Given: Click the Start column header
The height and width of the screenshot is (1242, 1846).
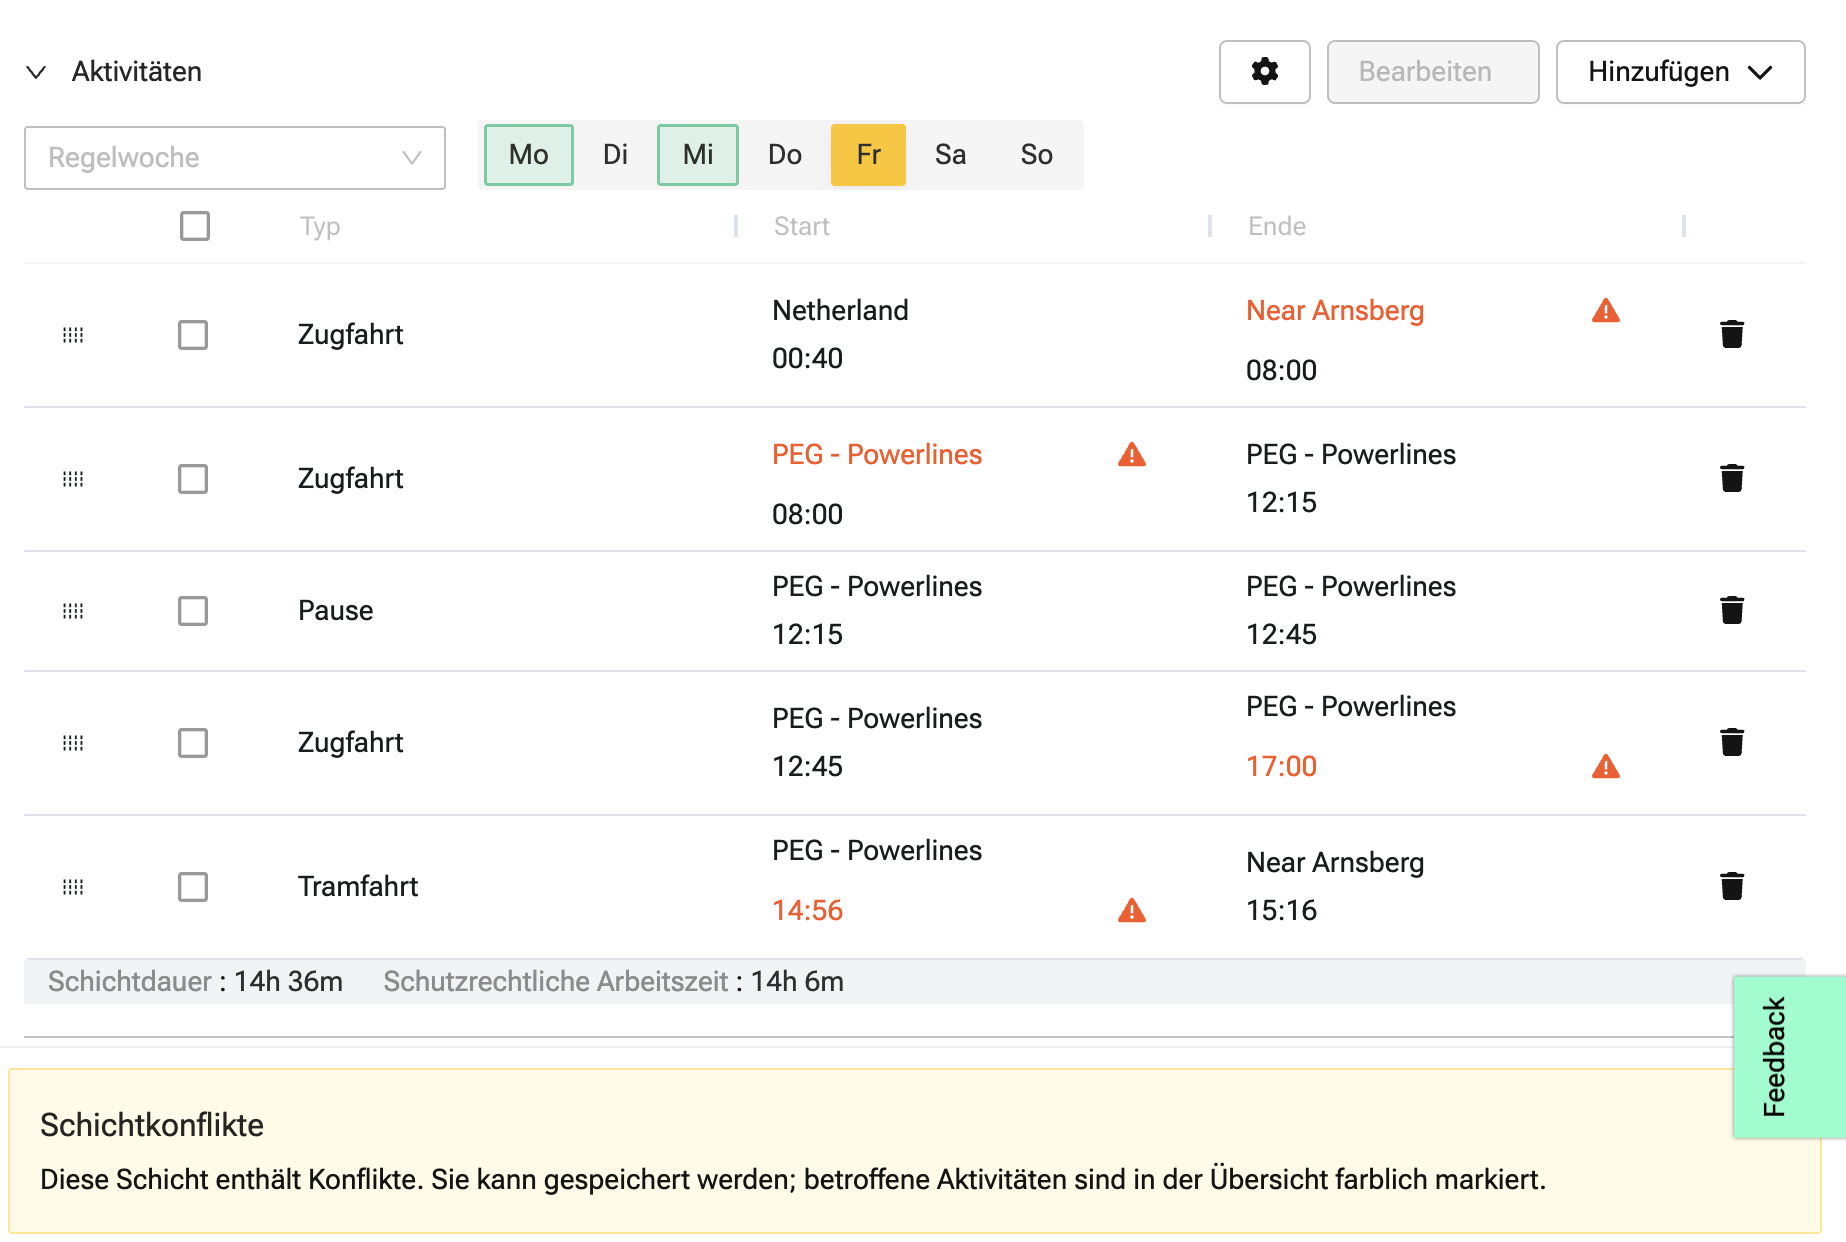Looking at the screenshot, I should (801, 227).
